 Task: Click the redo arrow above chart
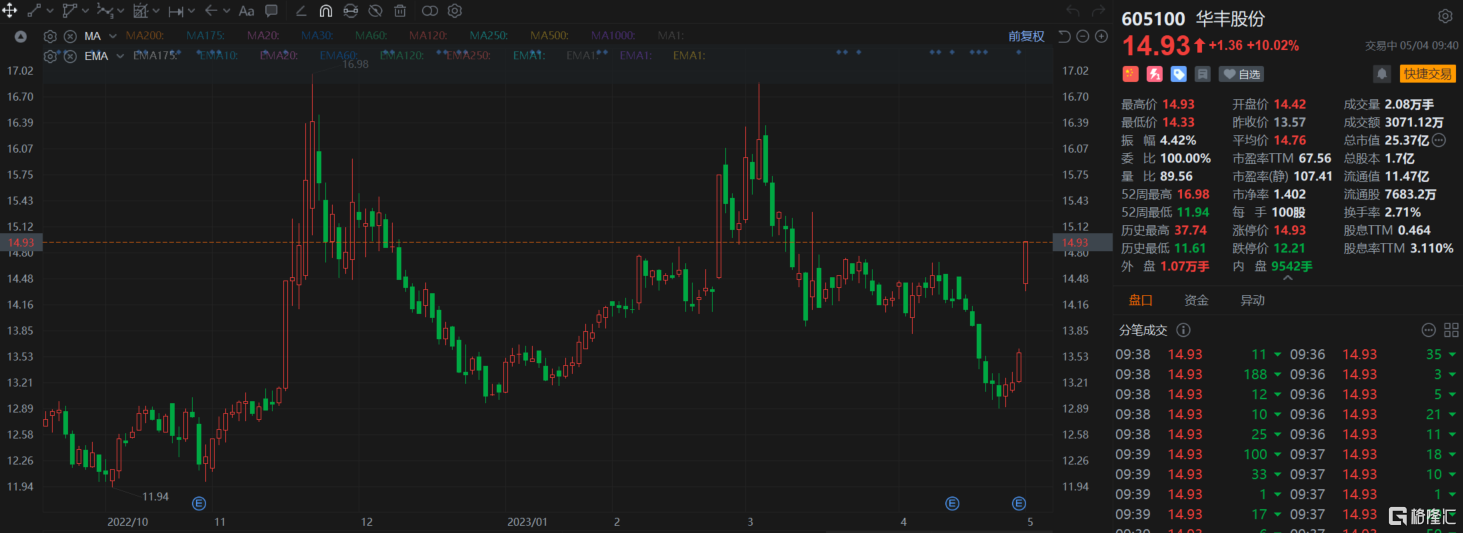(x=1098, y=11)
